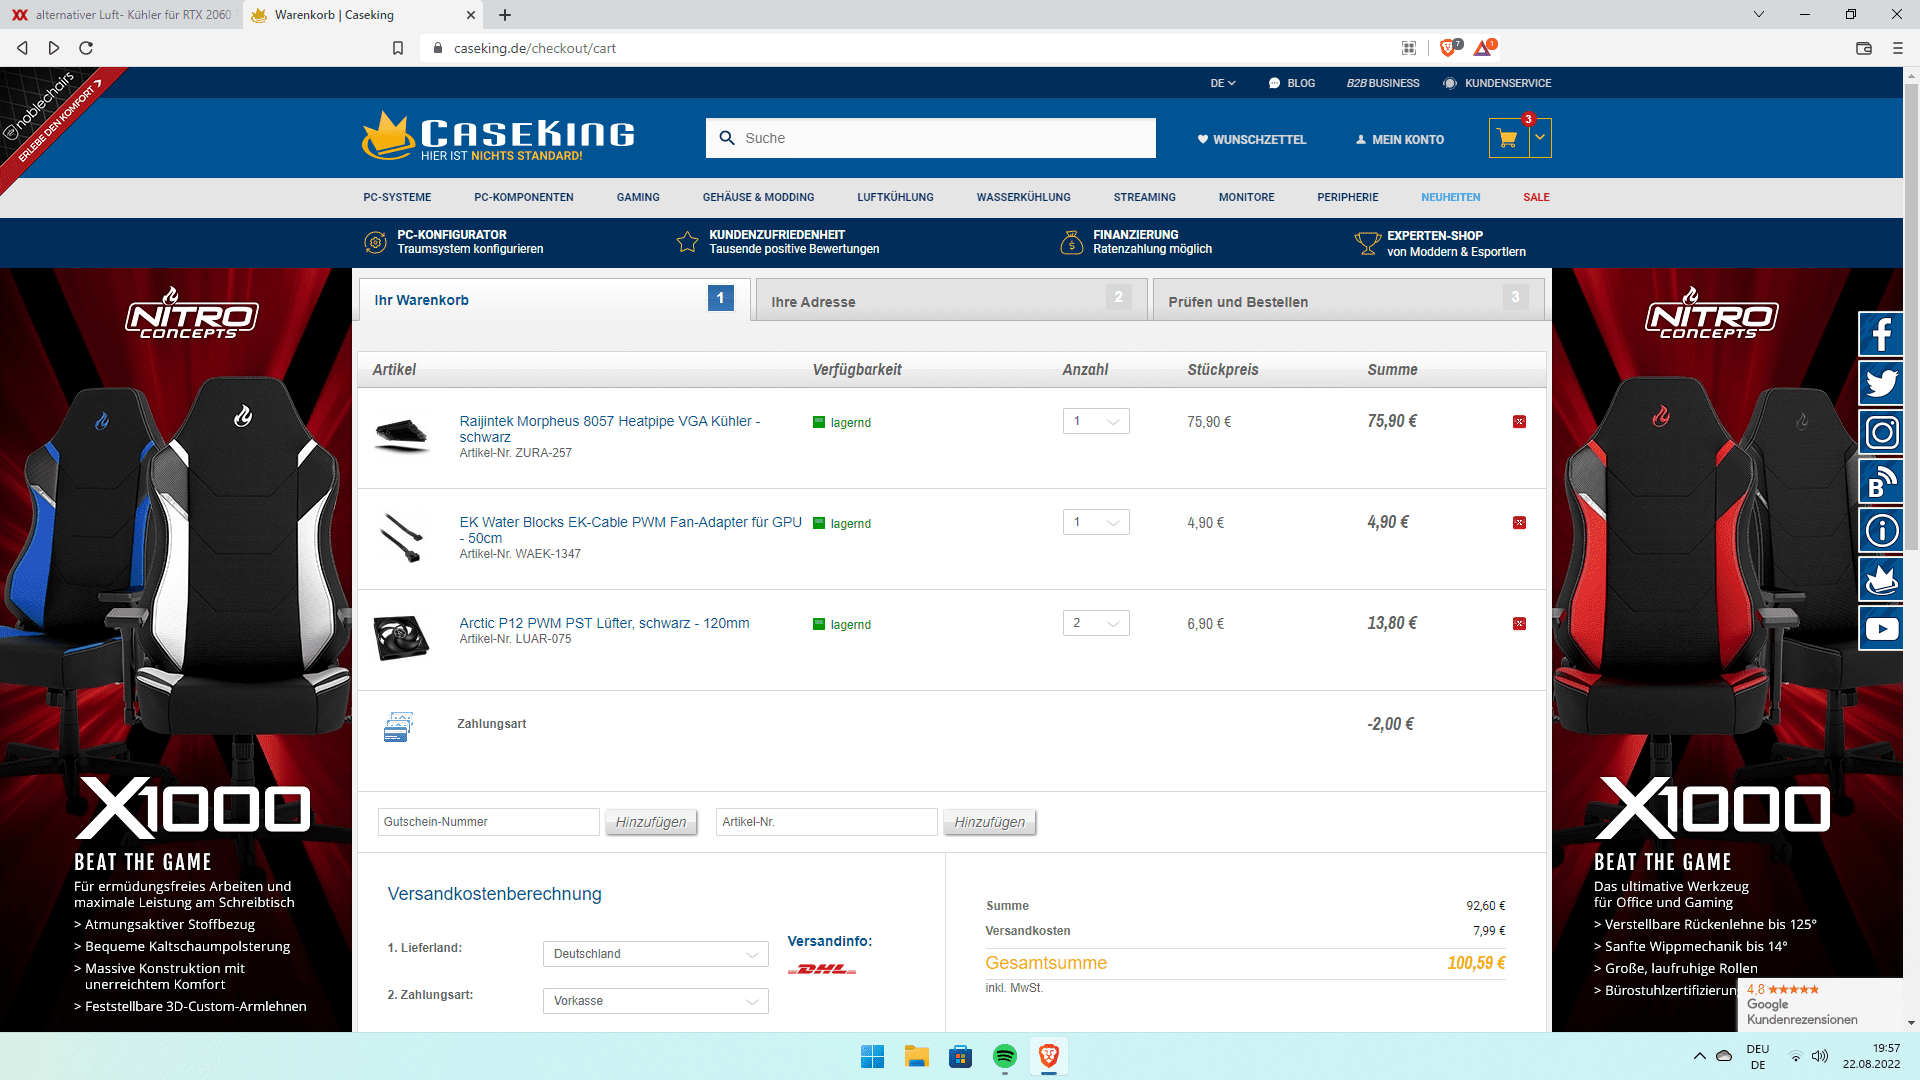
Task: Change quantity for Raijintek Morpheus
Action: (1096, 421)
